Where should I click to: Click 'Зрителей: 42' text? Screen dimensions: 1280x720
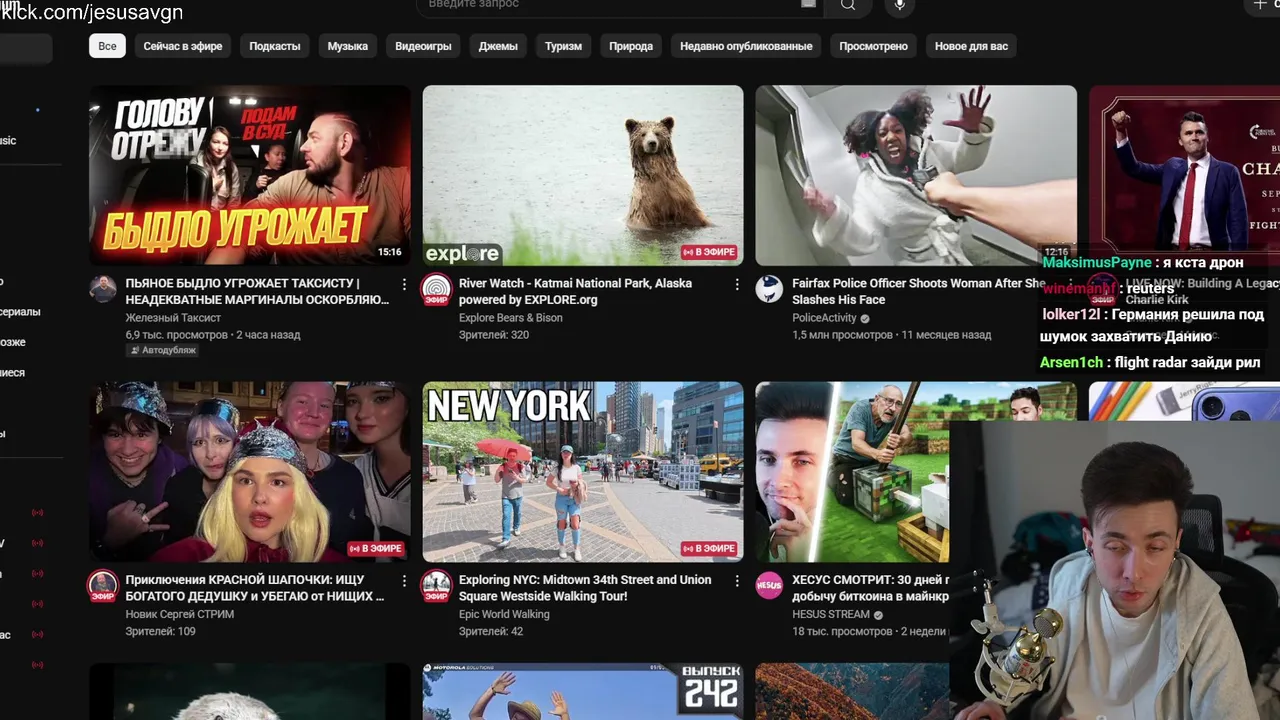coord(491,631)
